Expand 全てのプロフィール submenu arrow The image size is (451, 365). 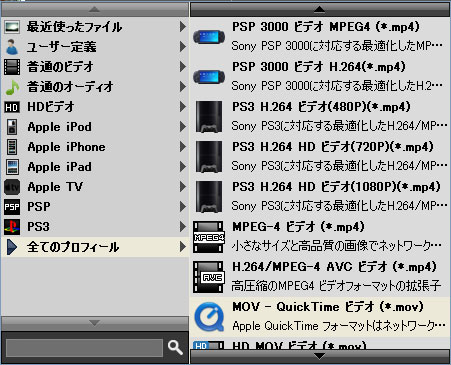(183, 247)
